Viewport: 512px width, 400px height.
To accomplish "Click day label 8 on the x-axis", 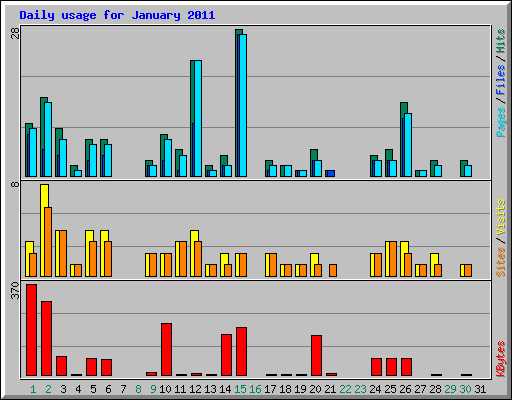I will (138, 389).
